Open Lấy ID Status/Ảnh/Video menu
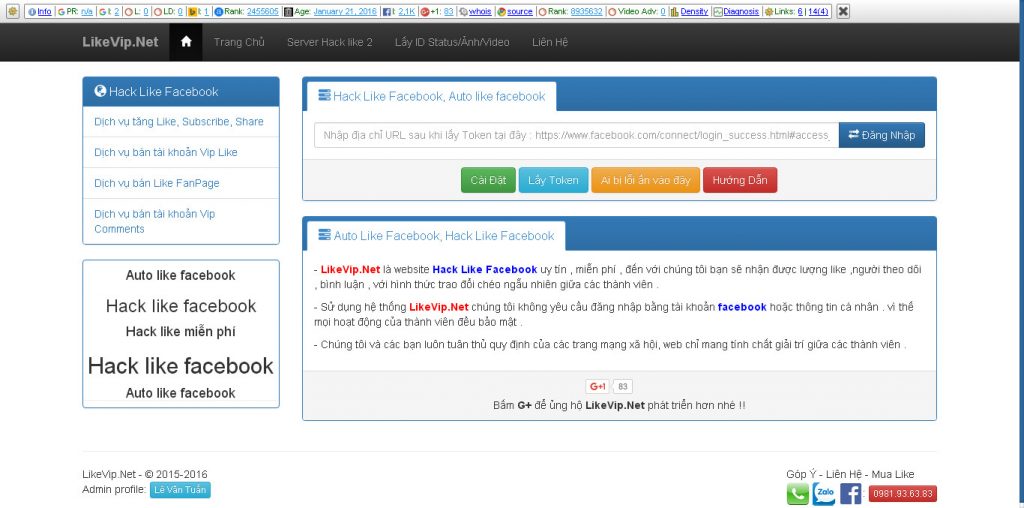 click(452, 42)
